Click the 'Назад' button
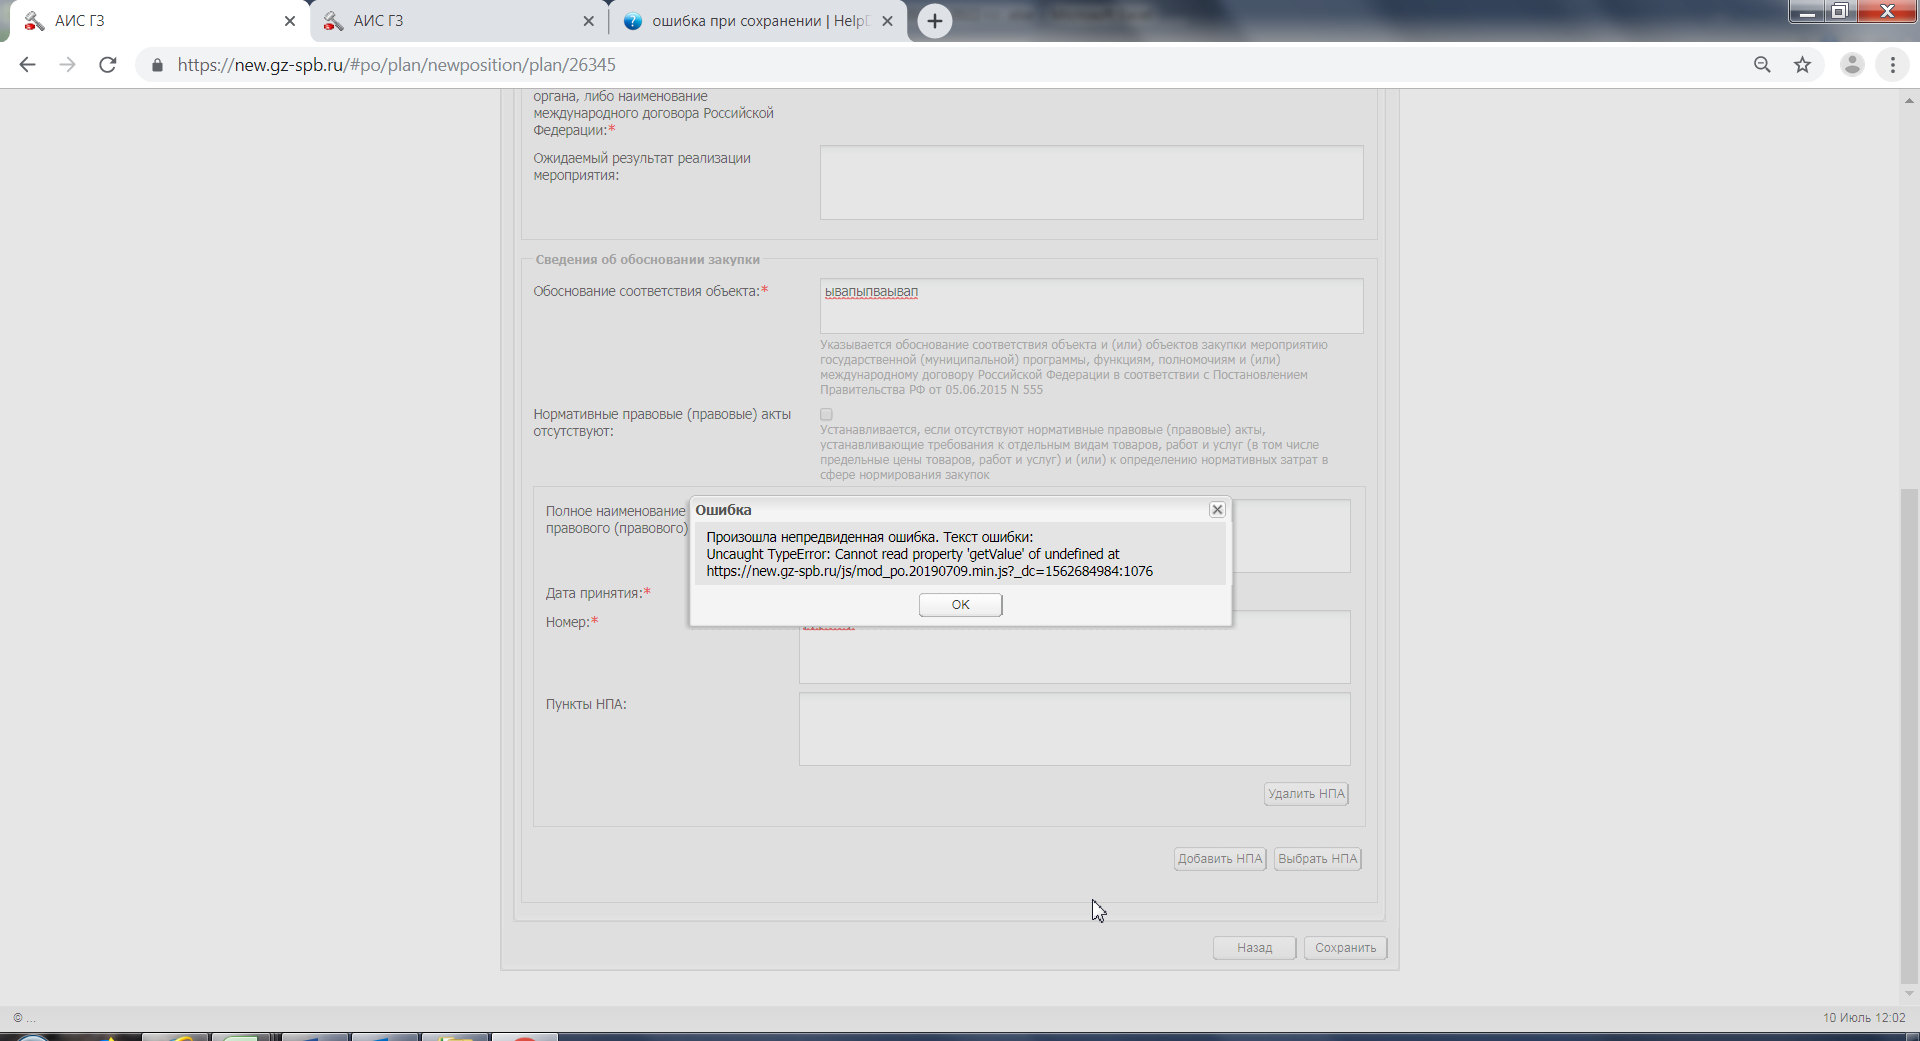 point(1254,948)
